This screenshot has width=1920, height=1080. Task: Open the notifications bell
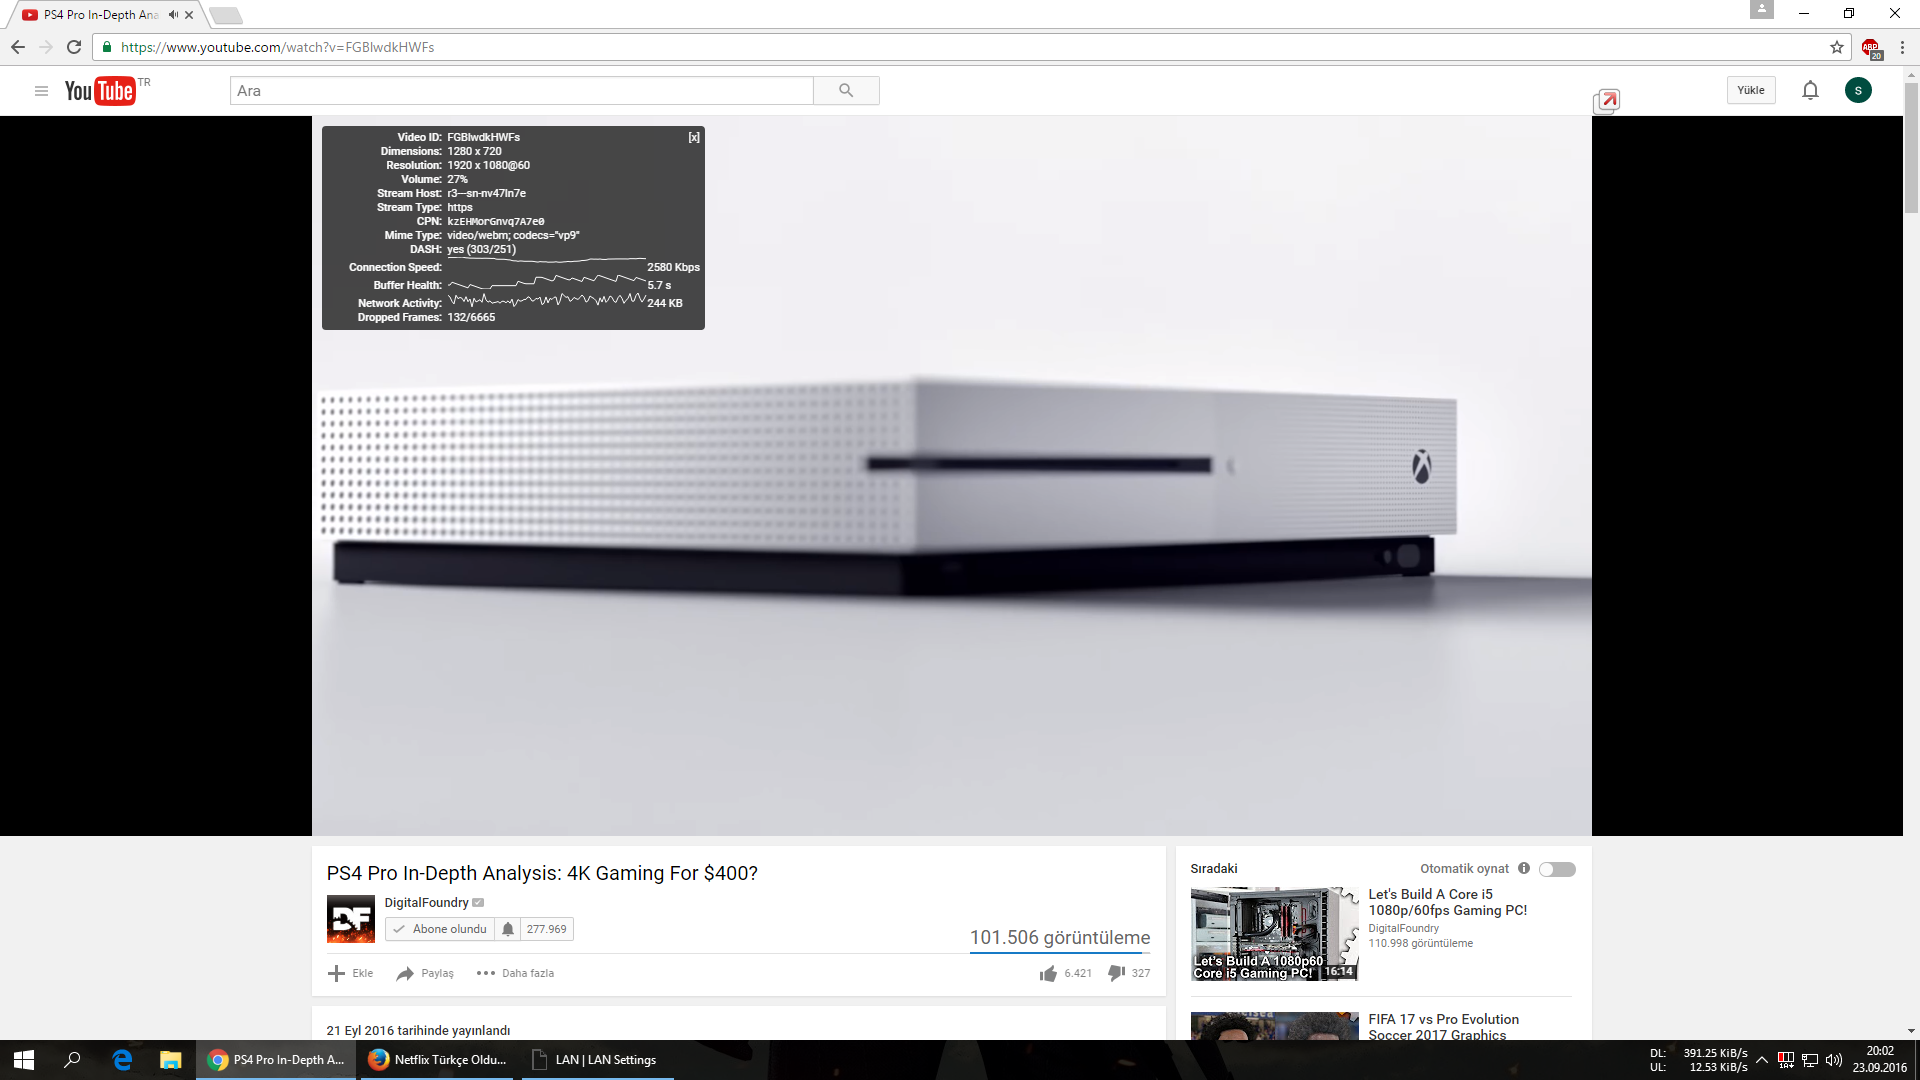coord(1810,91)
